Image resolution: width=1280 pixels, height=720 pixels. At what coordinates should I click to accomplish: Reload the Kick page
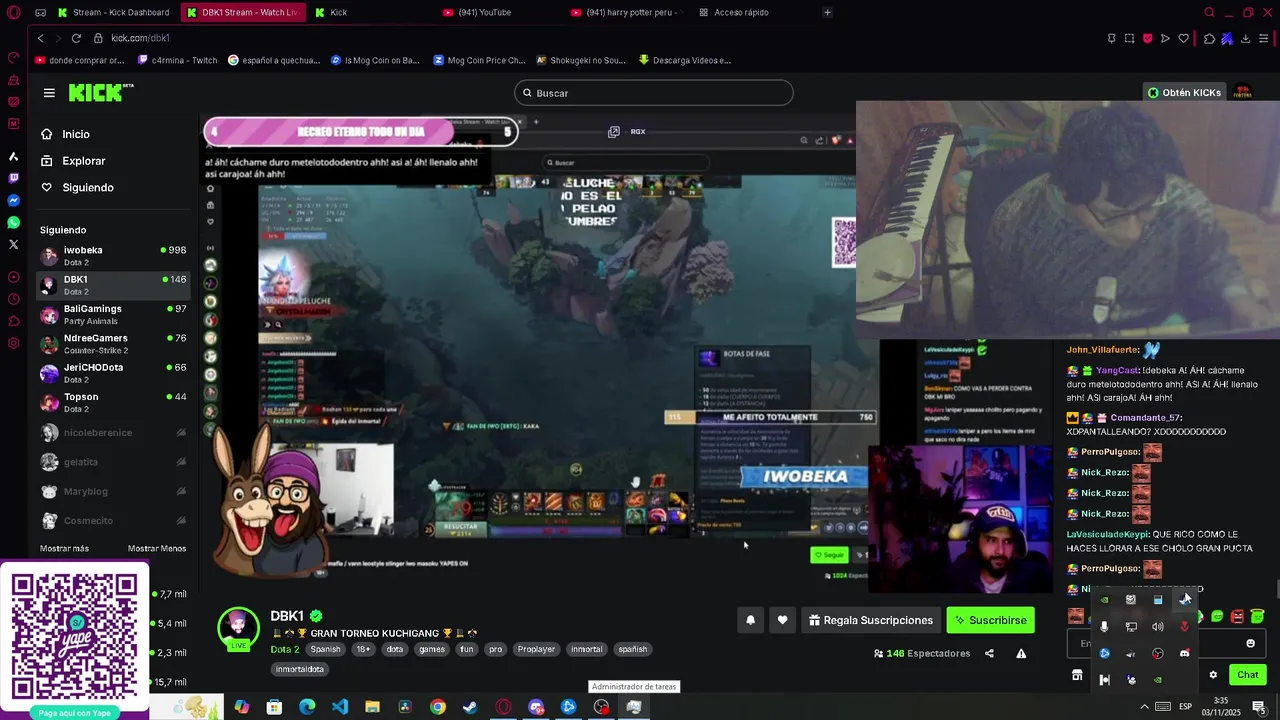pos(76,38)
